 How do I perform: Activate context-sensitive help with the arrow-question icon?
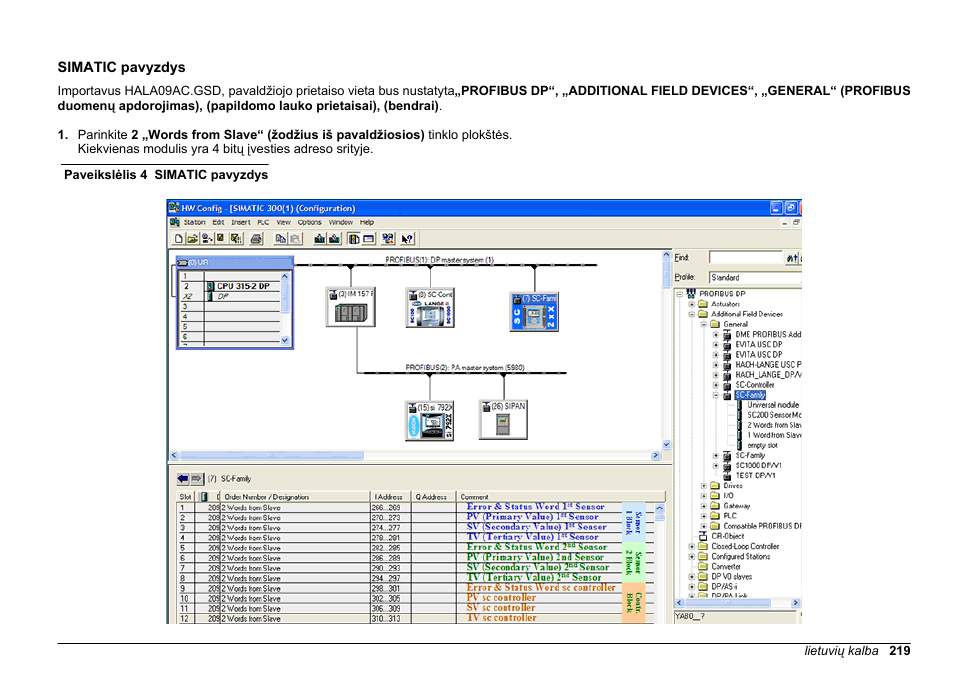click(407, 238)
